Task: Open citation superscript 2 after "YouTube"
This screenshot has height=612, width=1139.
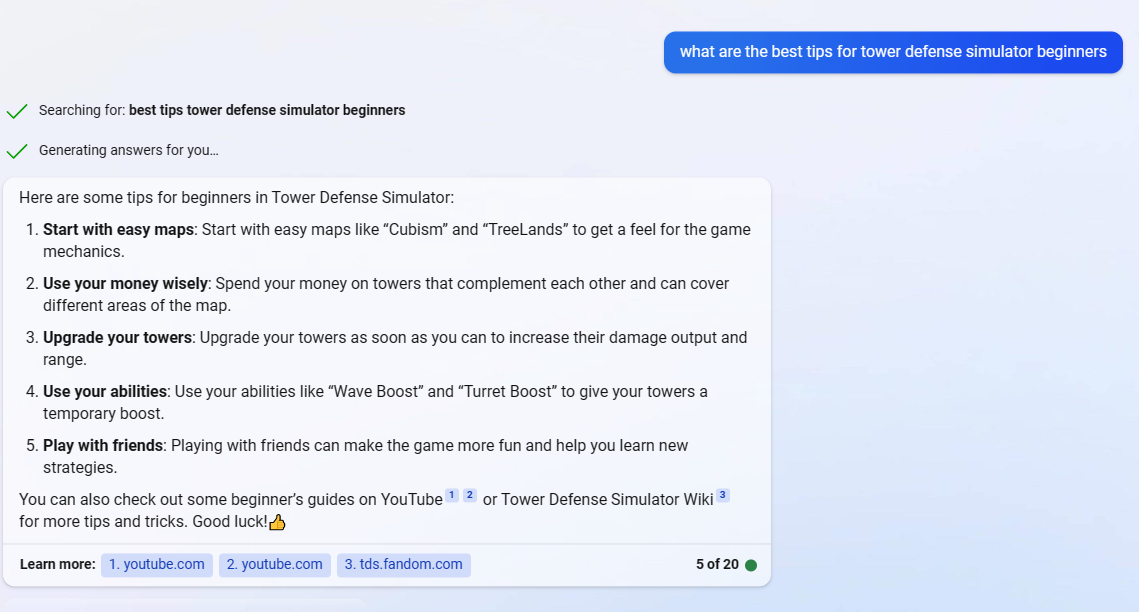Action: tap(468, 493)
